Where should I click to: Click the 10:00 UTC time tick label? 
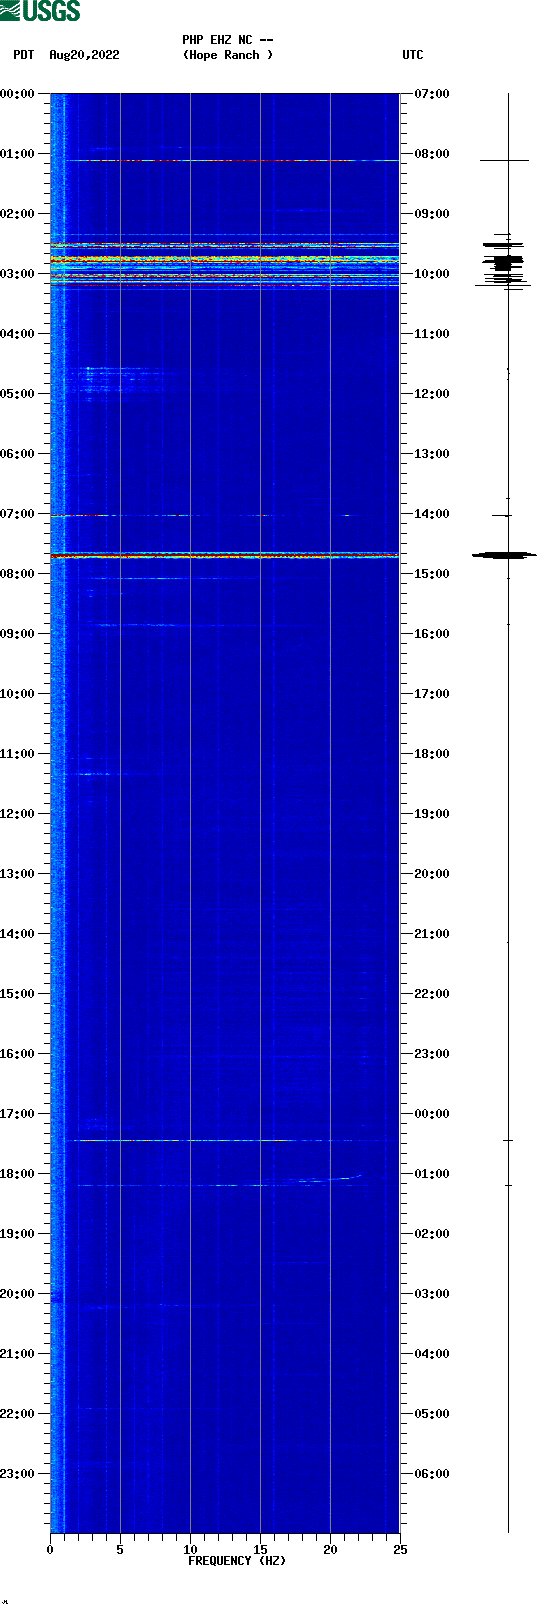tap(432, 274)
